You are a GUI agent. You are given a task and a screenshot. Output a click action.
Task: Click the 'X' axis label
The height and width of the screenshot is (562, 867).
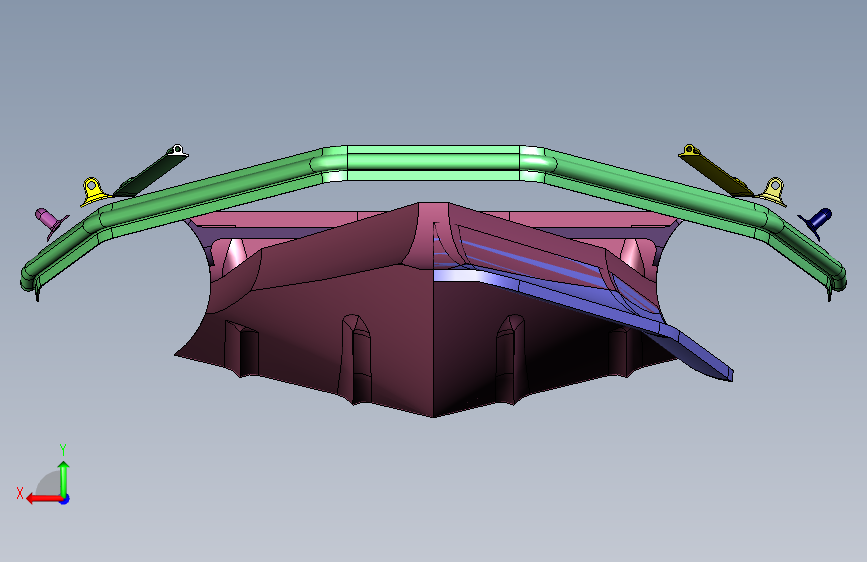pos(20,493)
